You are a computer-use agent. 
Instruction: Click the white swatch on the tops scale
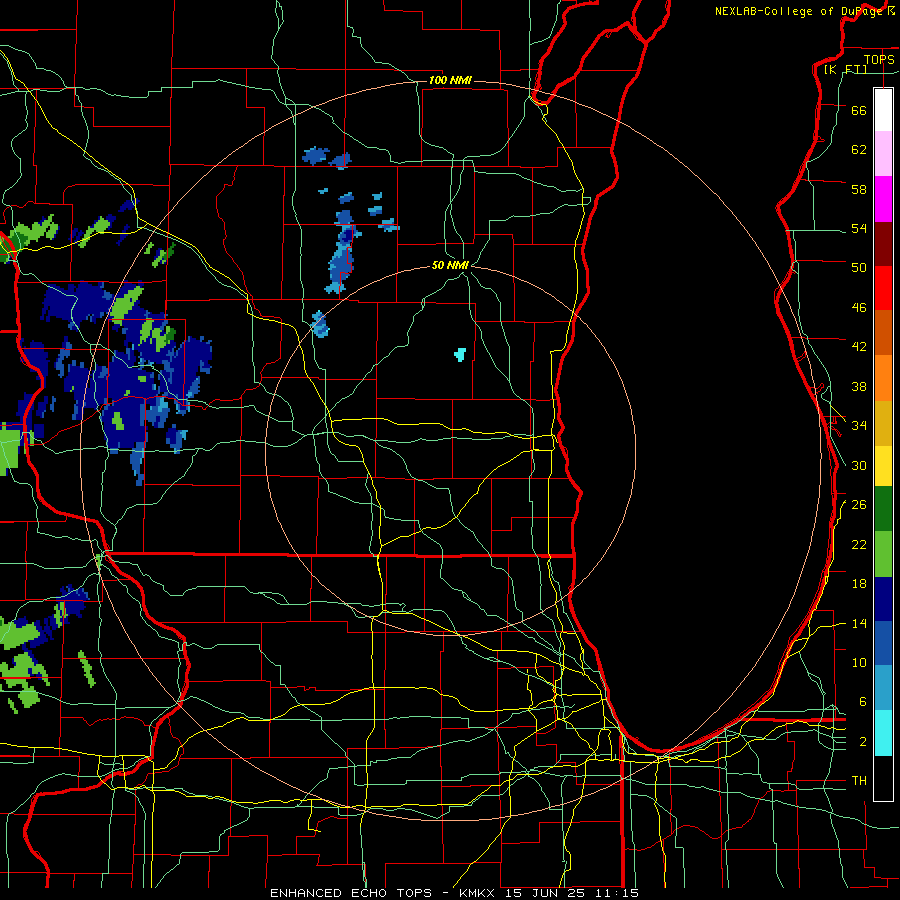pyautogui.click(x=883, y=110)
